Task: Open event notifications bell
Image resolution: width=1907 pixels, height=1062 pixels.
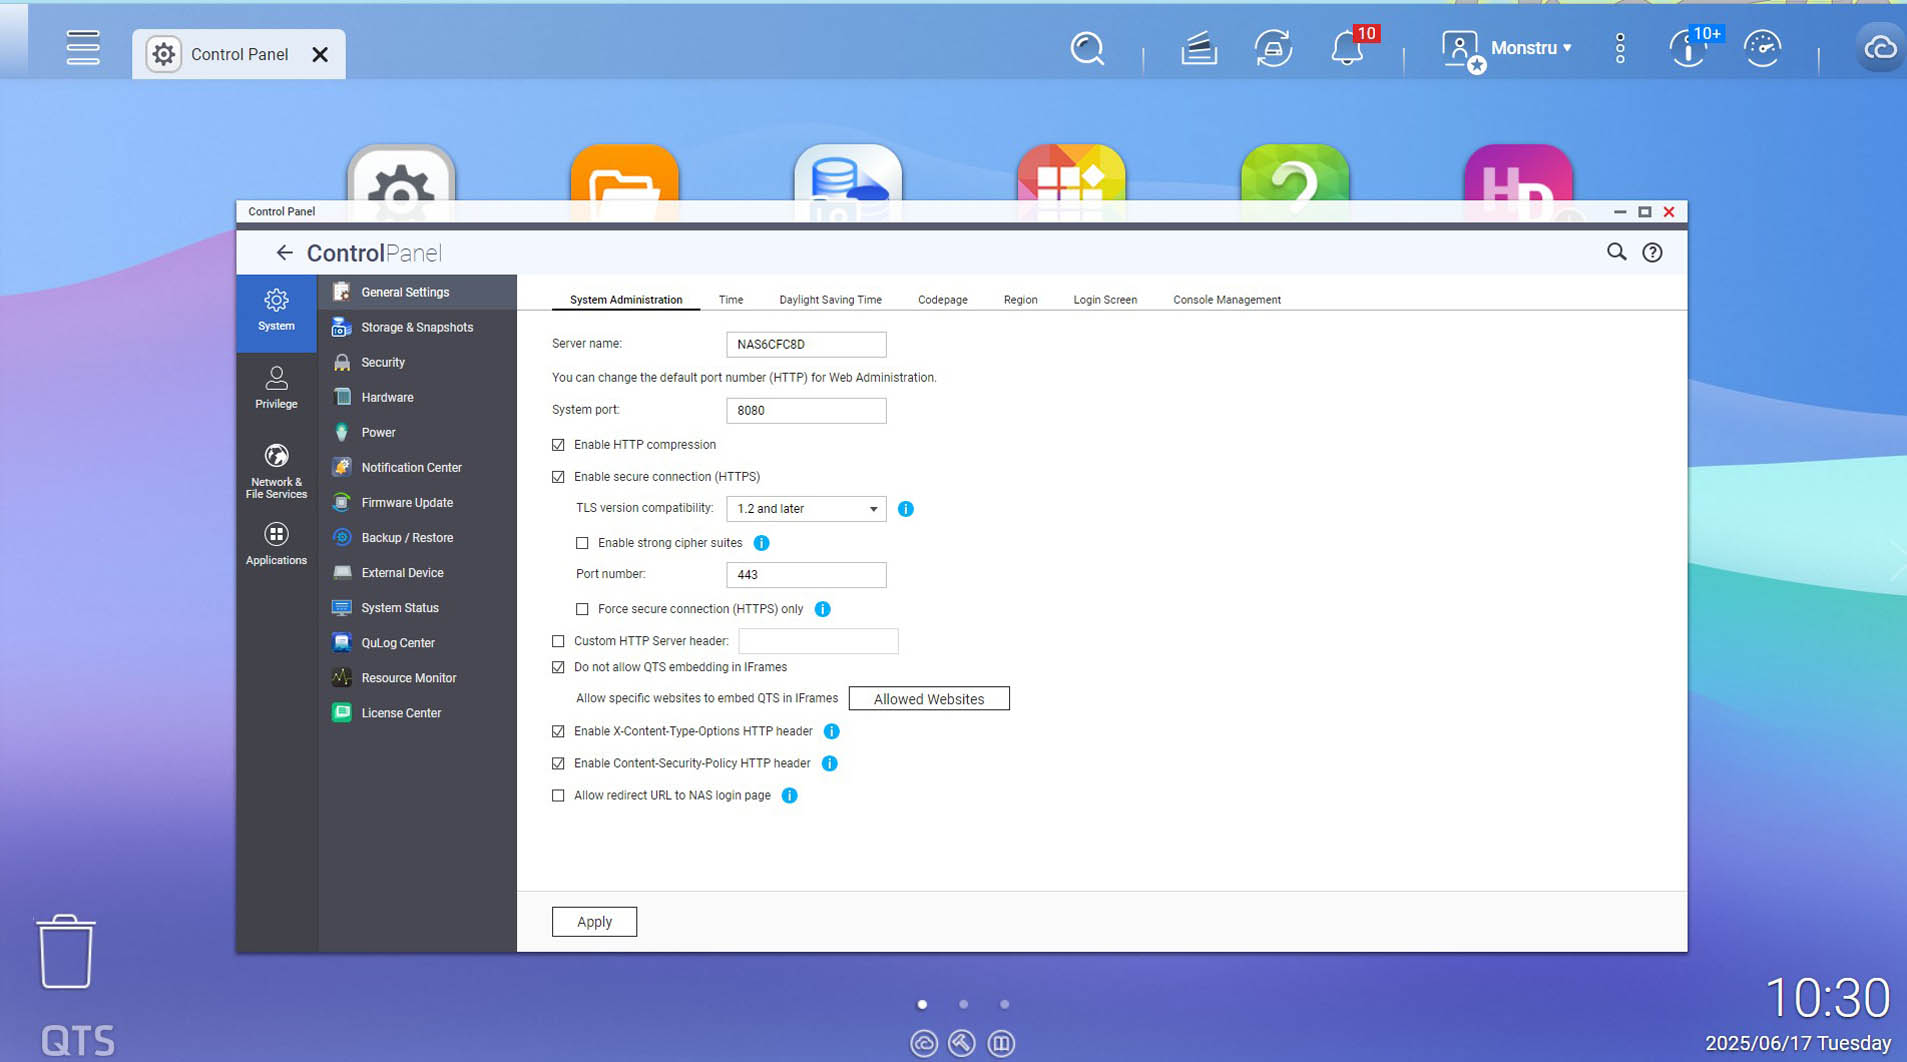Action: (x=1348, y=48)
